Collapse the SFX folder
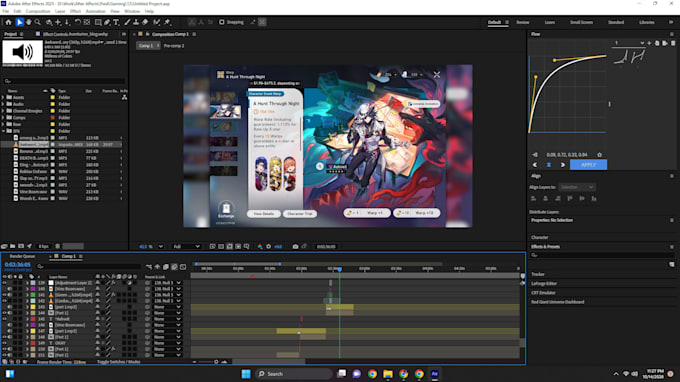This screenshot has height=382, width=680. [x=3, y=131]
